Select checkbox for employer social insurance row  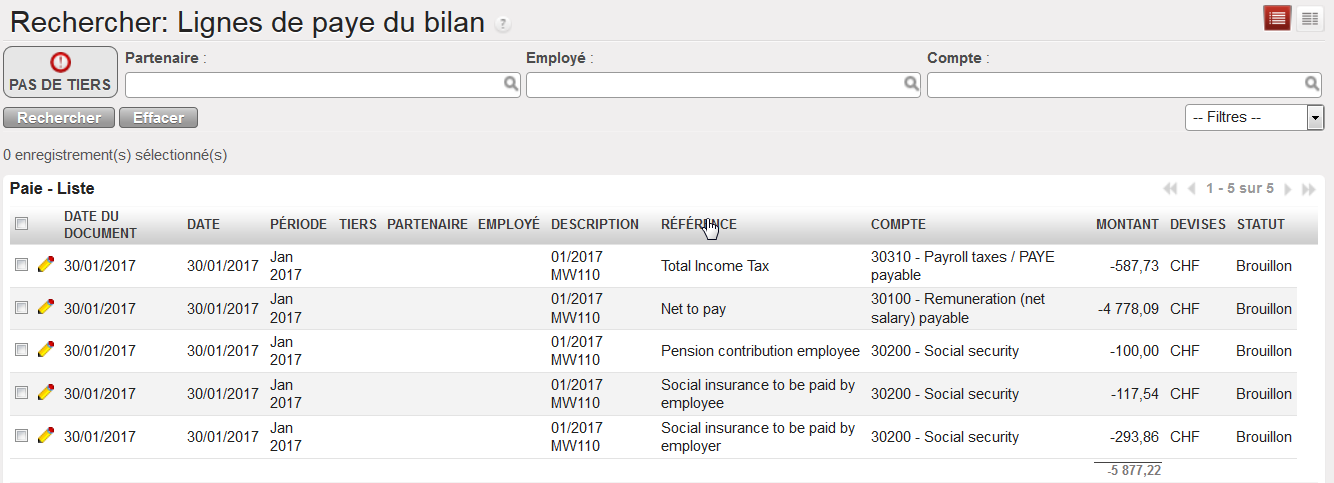click(22, 436)
